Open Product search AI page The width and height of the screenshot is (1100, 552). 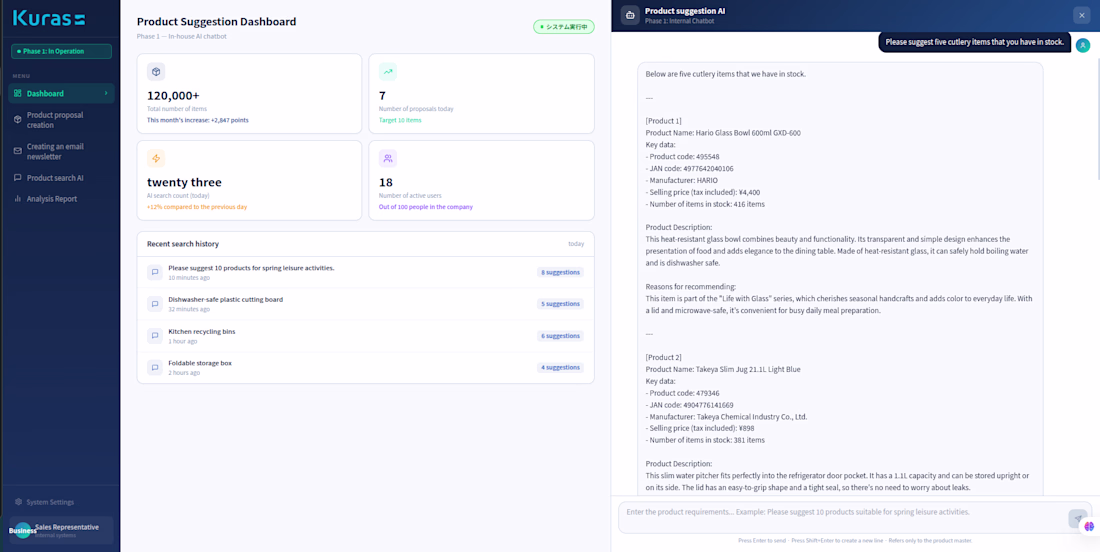click(x=61, y=178)
